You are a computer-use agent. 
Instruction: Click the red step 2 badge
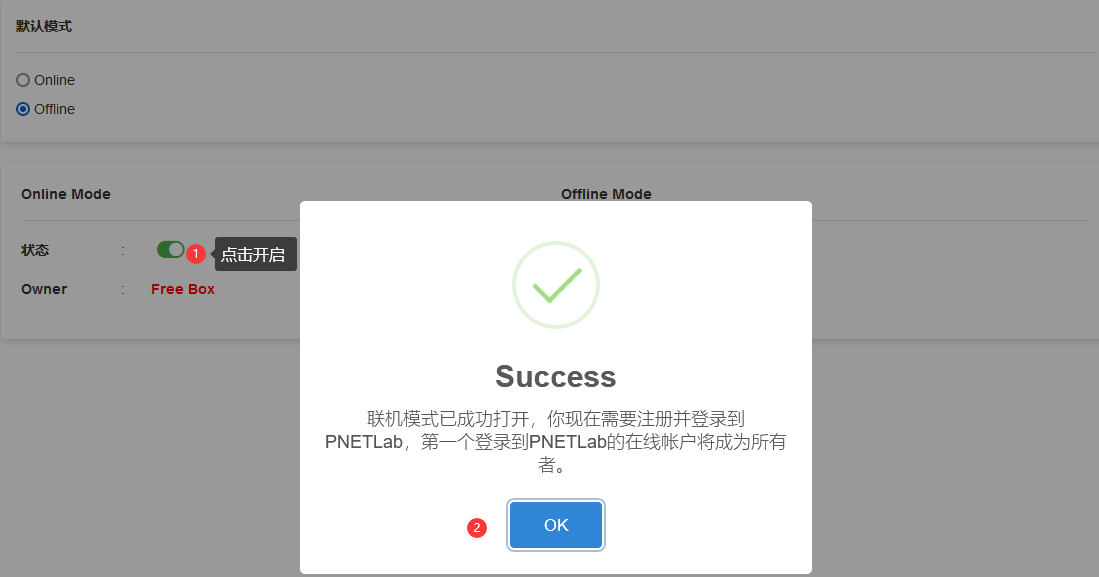[x=477, y=527]
